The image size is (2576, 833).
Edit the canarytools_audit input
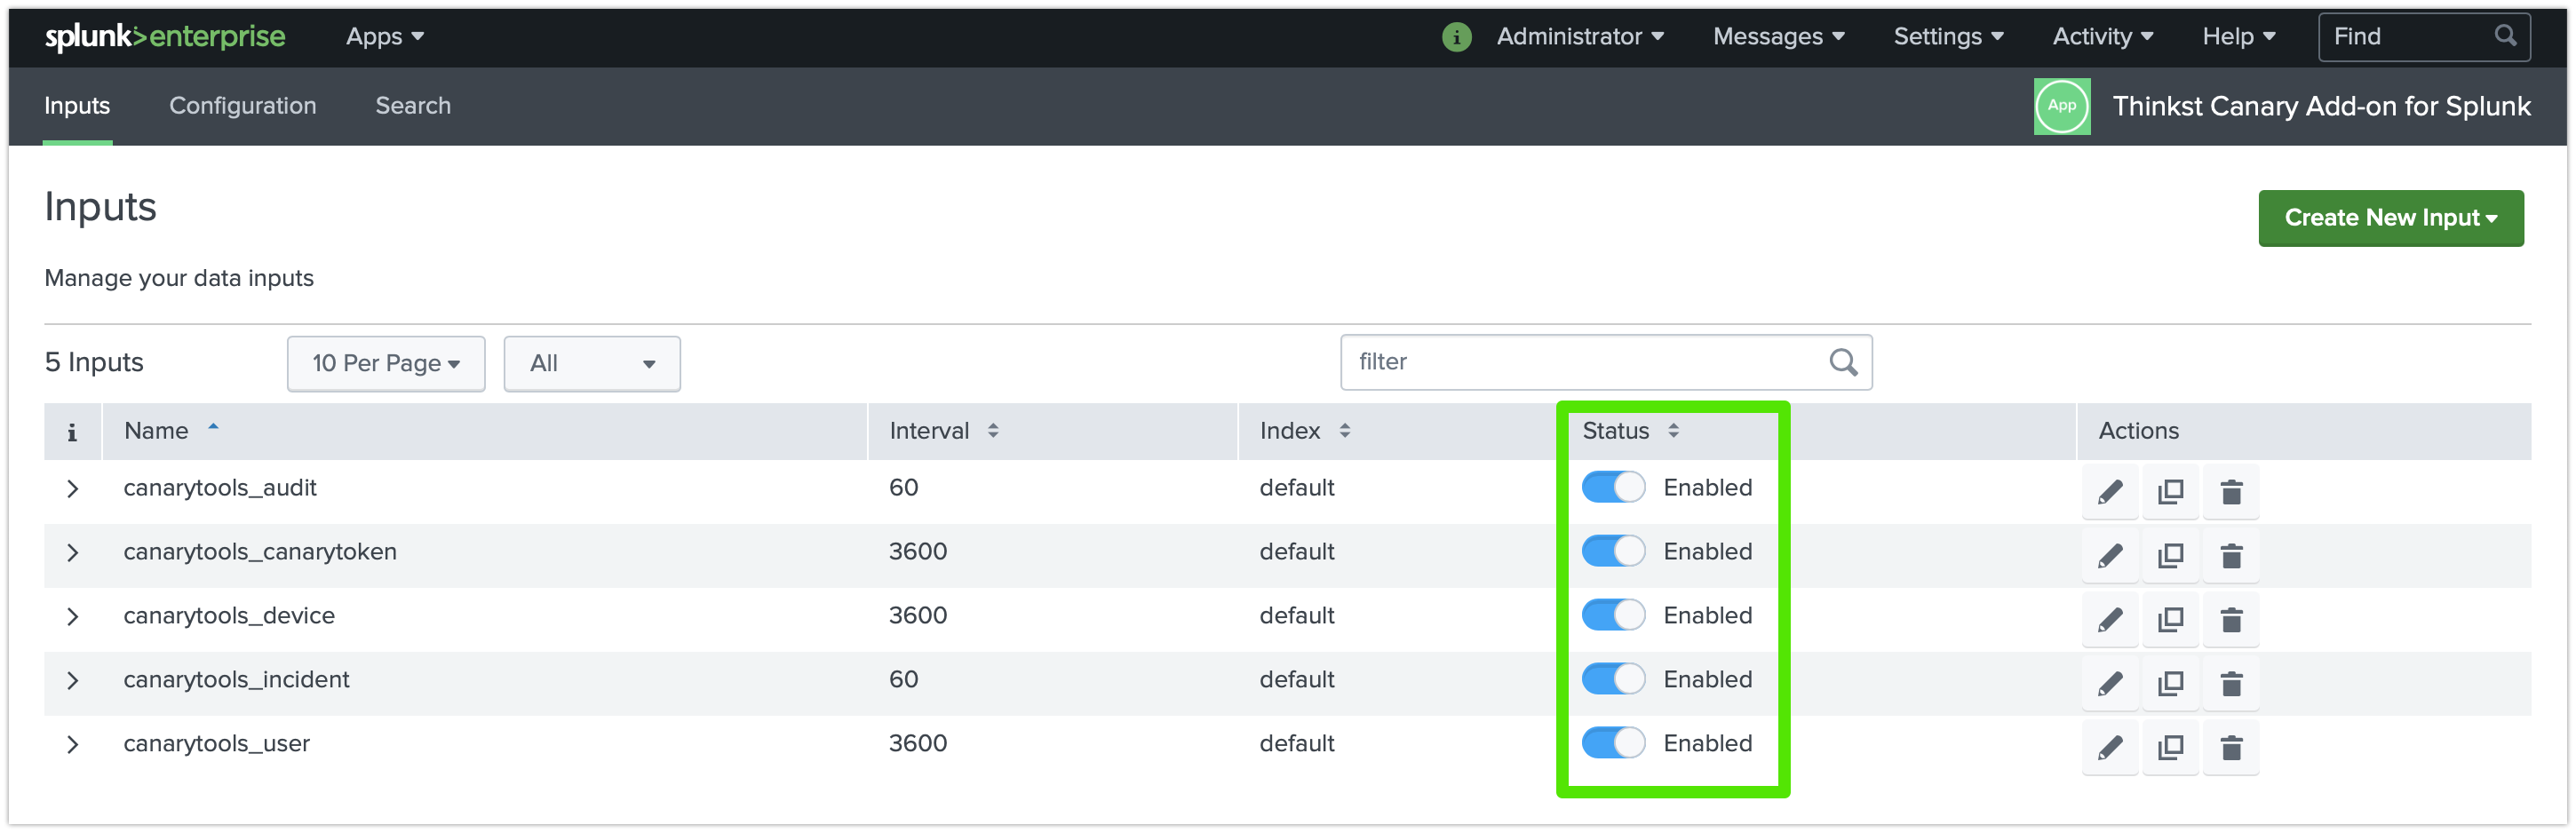(x=2110, y=492)
